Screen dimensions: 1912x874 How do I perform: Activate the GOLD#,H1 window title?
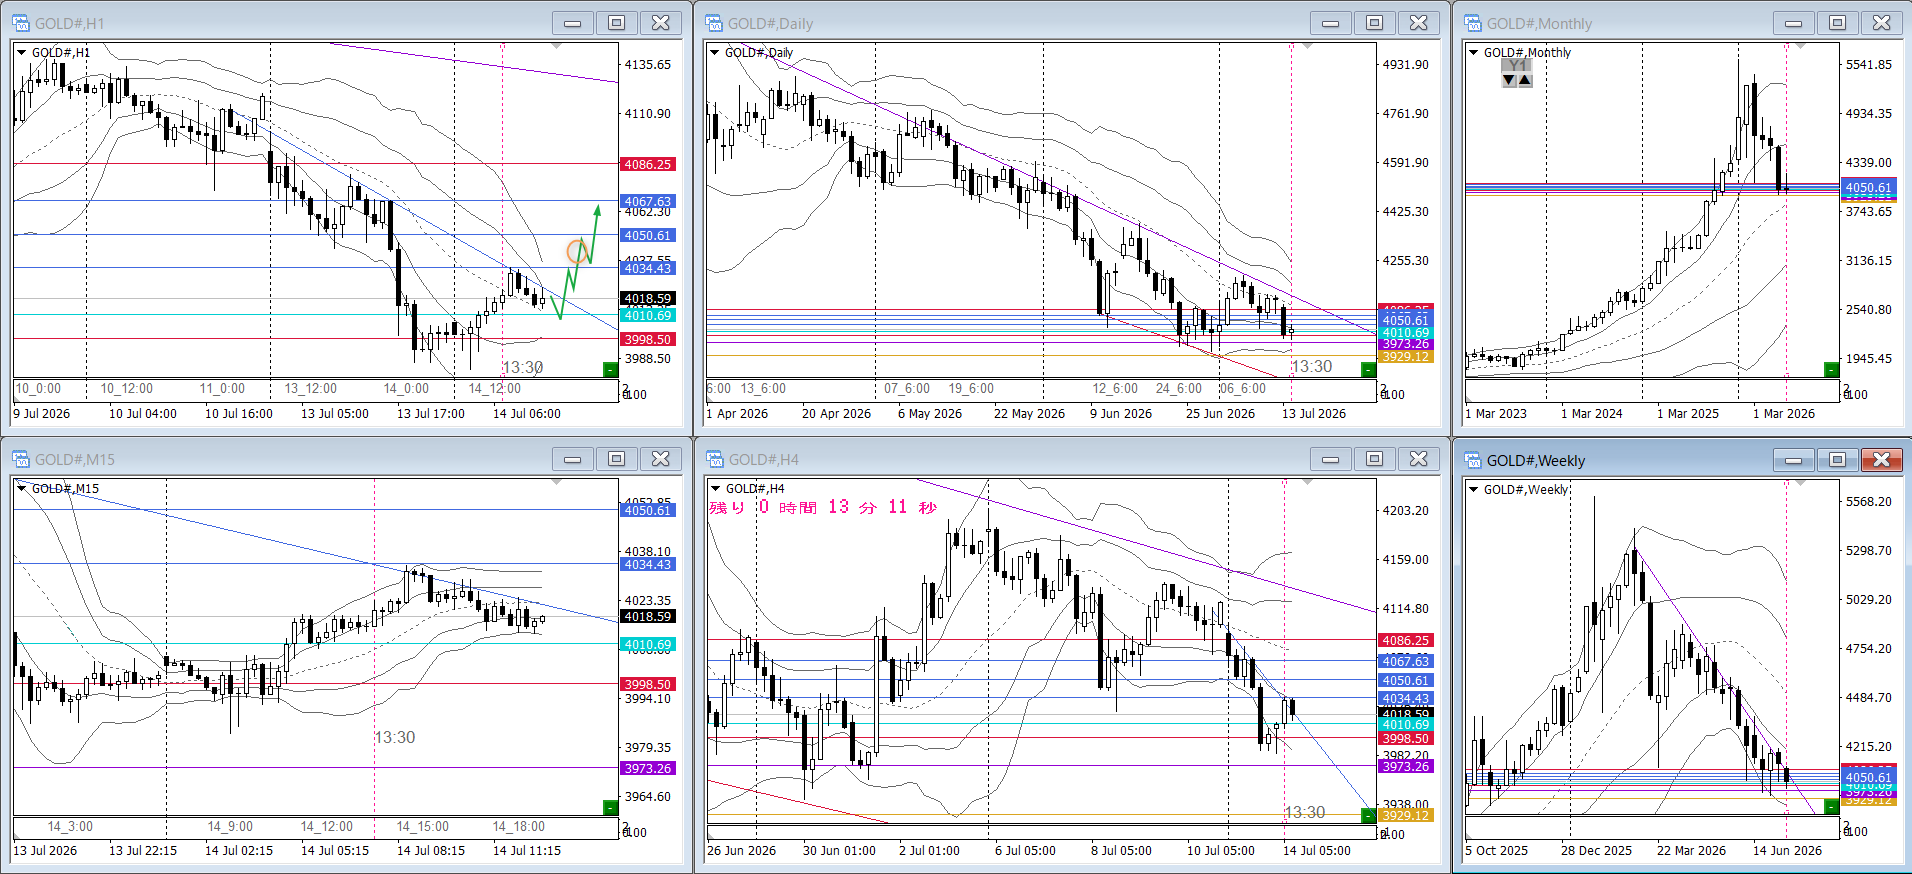69,24
